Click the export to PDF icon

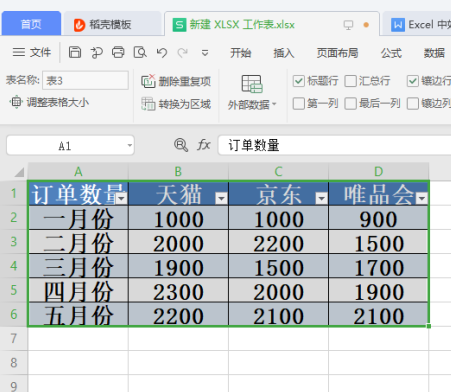click(96, 52)
